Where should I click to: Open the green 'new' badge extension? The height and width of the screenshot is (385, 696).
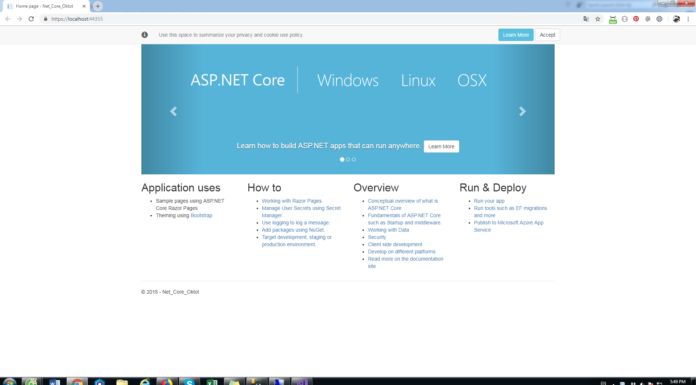coord(613,19)
